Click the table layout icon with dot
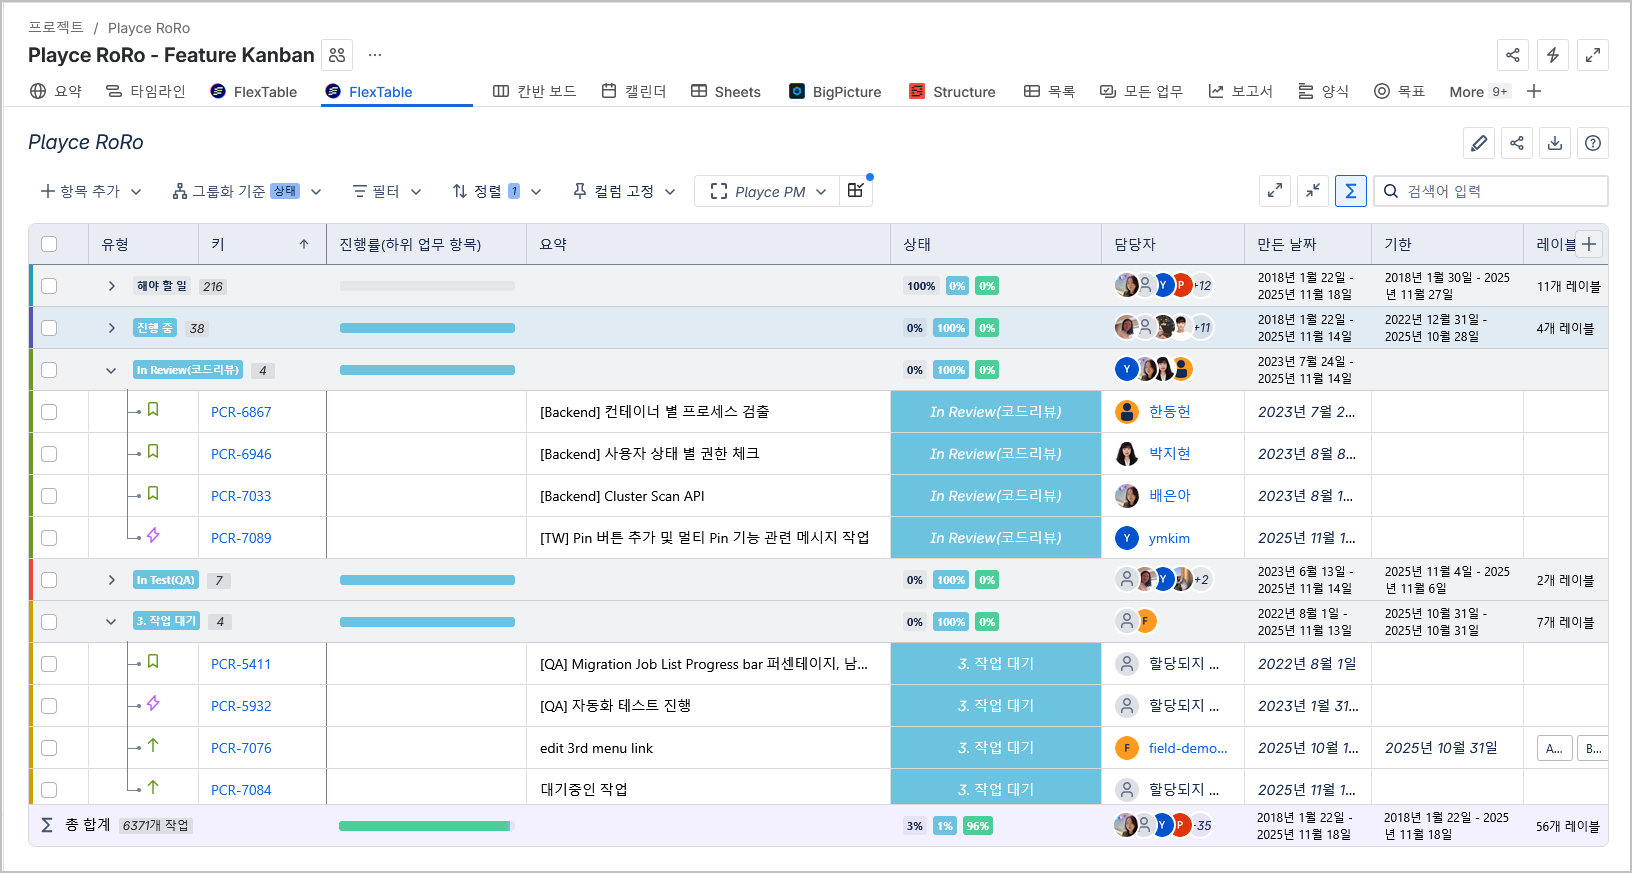The image size is (1632, 873). (x=856, y=191)
